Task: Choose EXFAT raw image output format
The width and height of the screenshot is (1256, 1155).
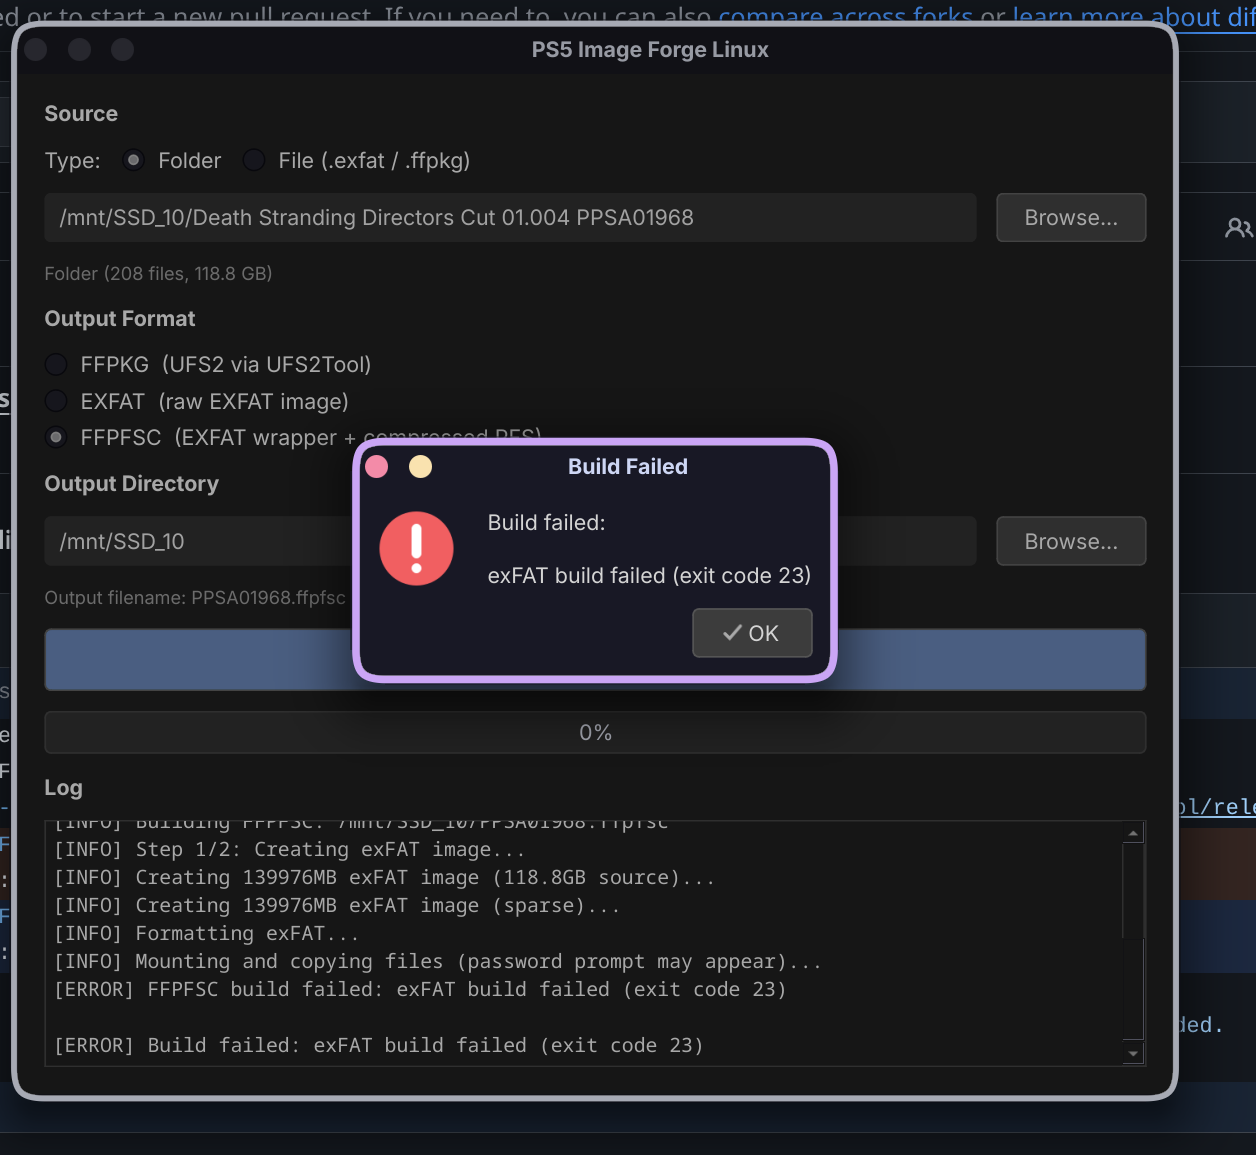Action: pos(56,401)
